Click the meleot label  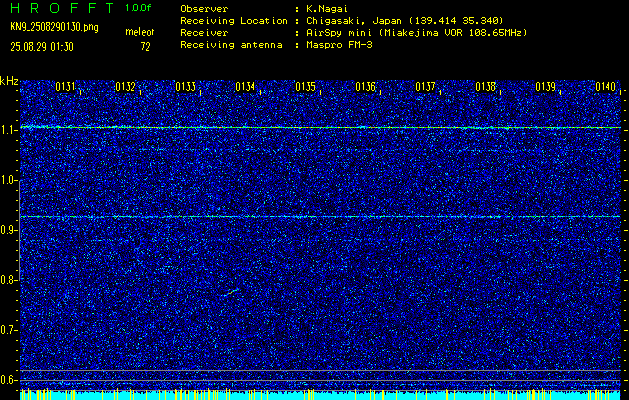[140, 32]
